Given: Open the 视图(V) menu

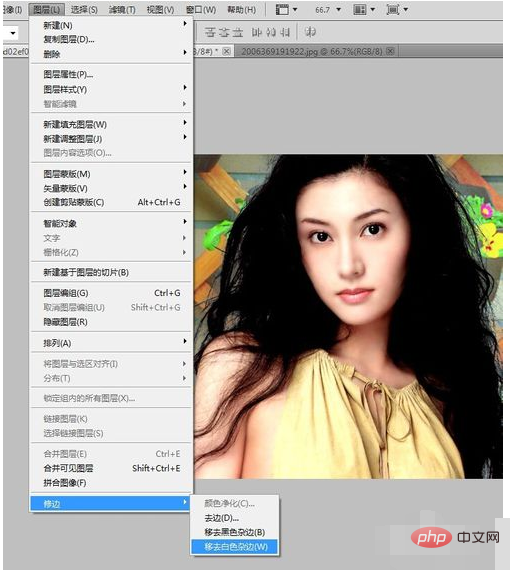Looking at the screenshot, I should click(160, 9).
